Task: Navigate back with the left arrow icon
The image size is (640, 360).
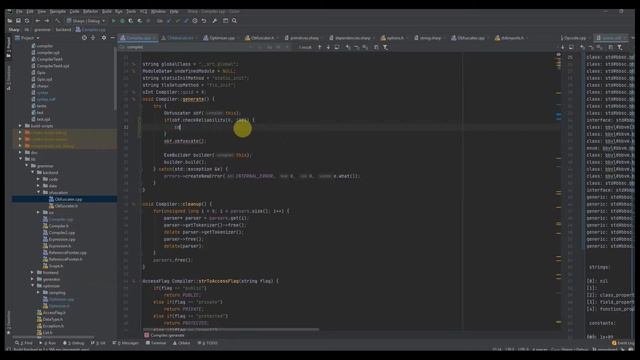Action: 38,21
